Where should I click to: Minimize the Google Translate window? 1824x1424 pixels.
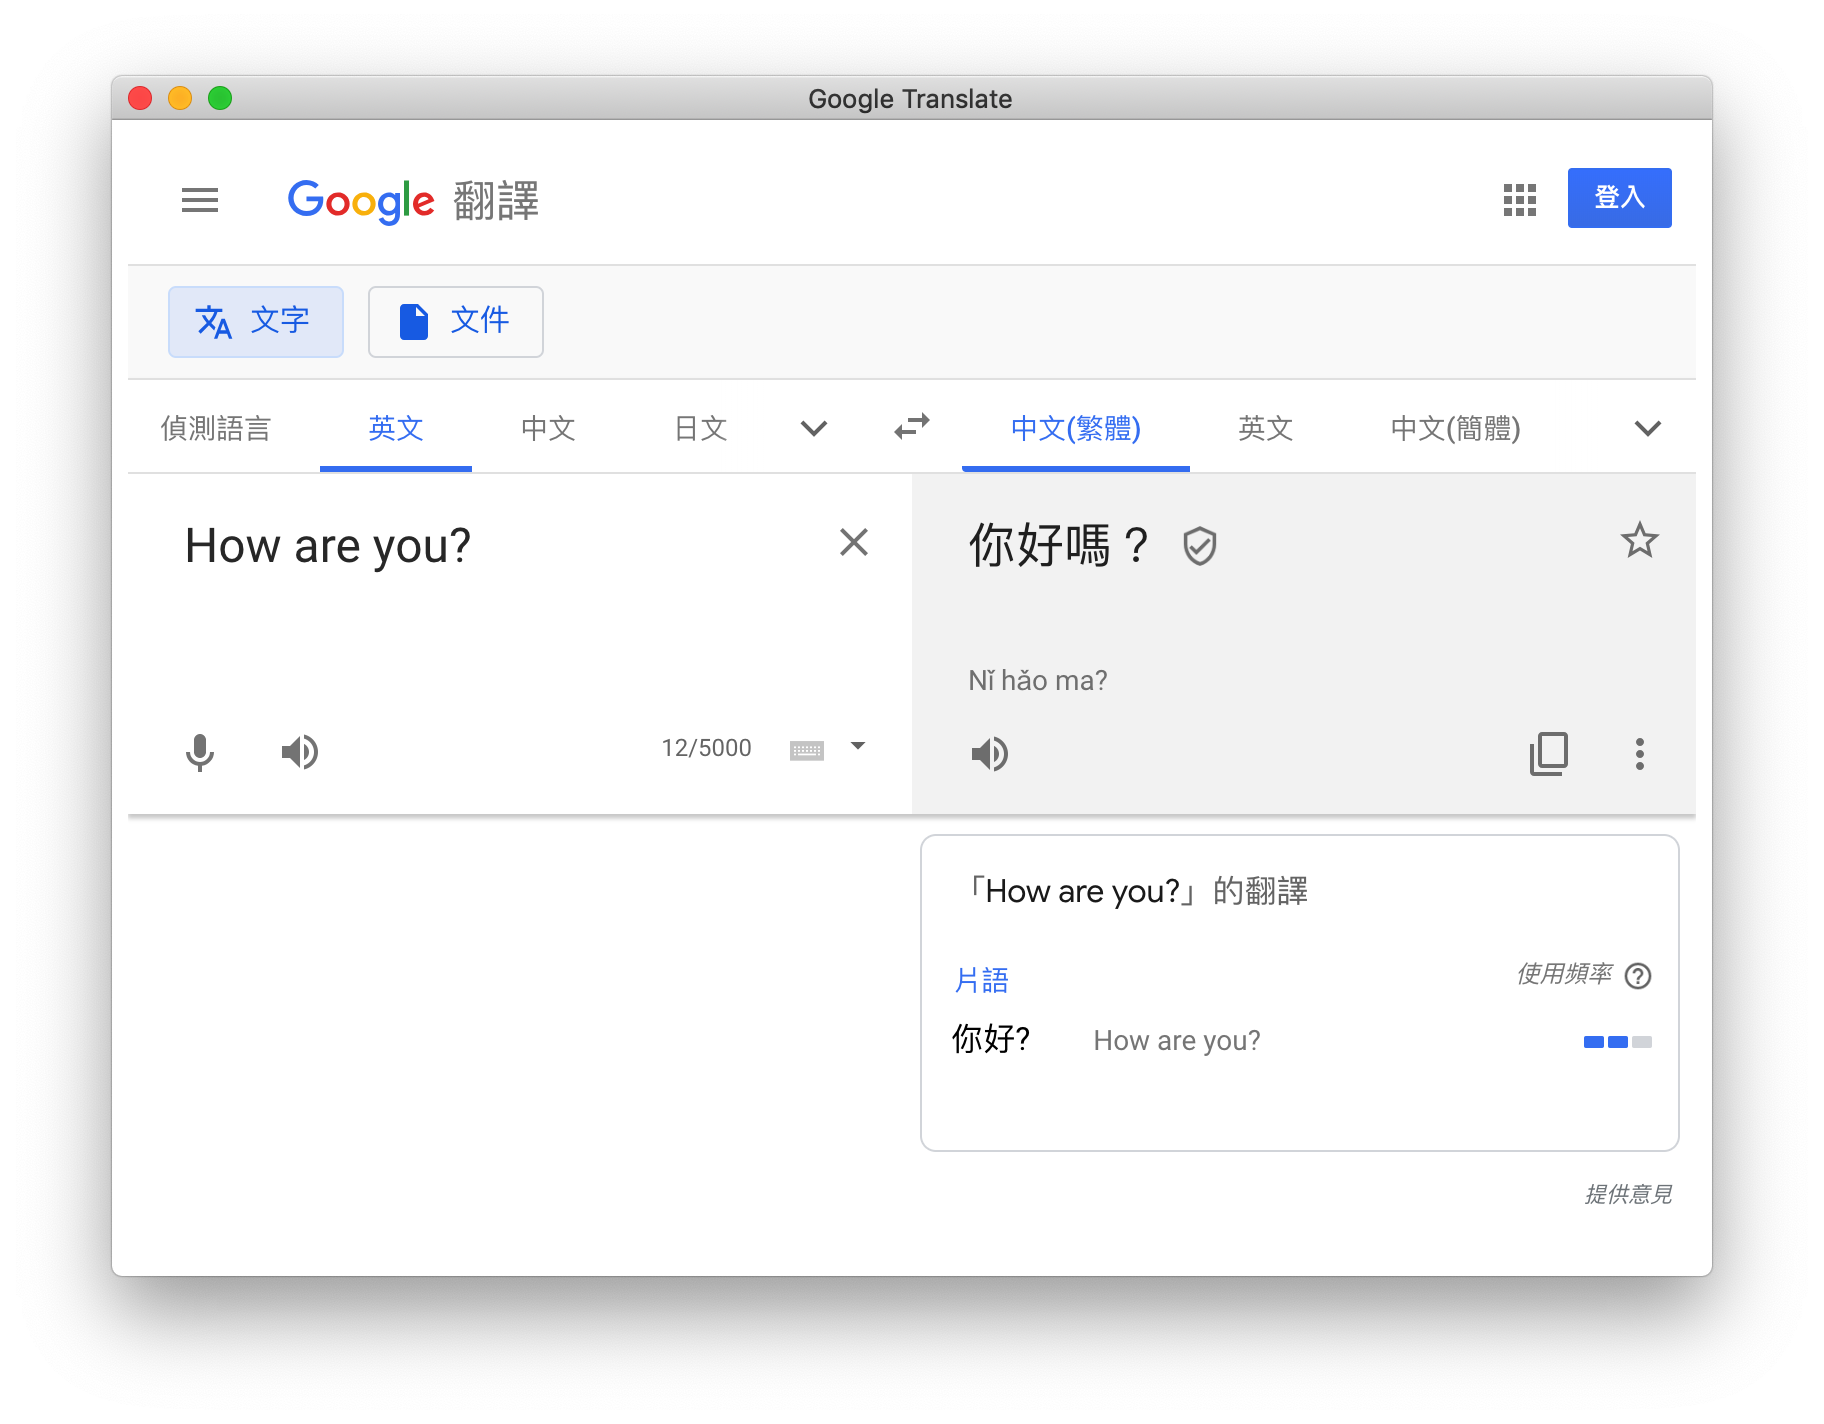[180, 98]
